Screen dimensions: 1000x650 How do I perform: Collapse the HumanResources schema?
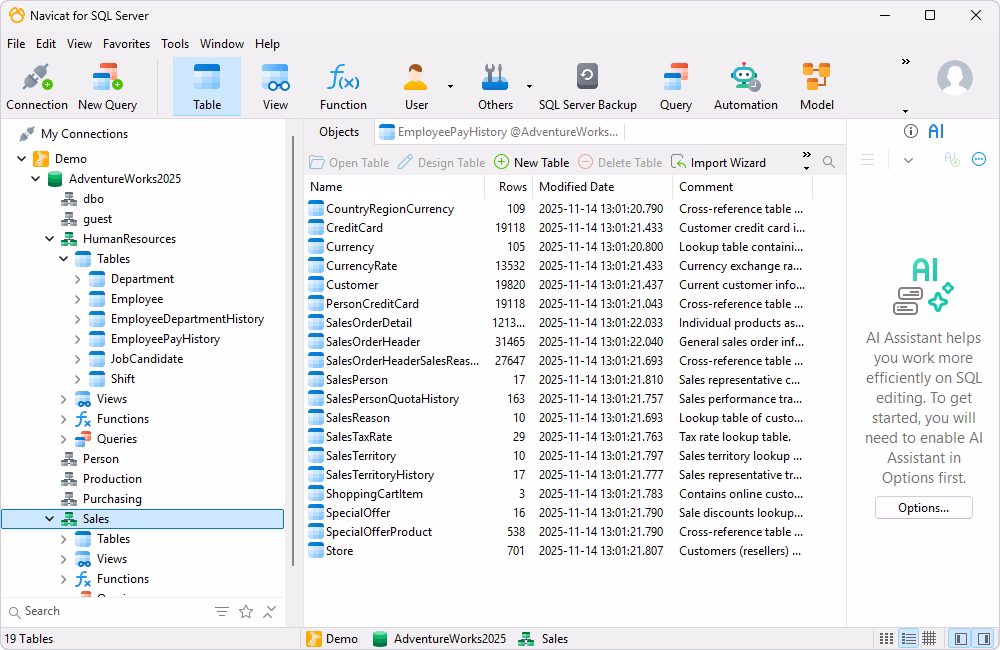(50, 239)
